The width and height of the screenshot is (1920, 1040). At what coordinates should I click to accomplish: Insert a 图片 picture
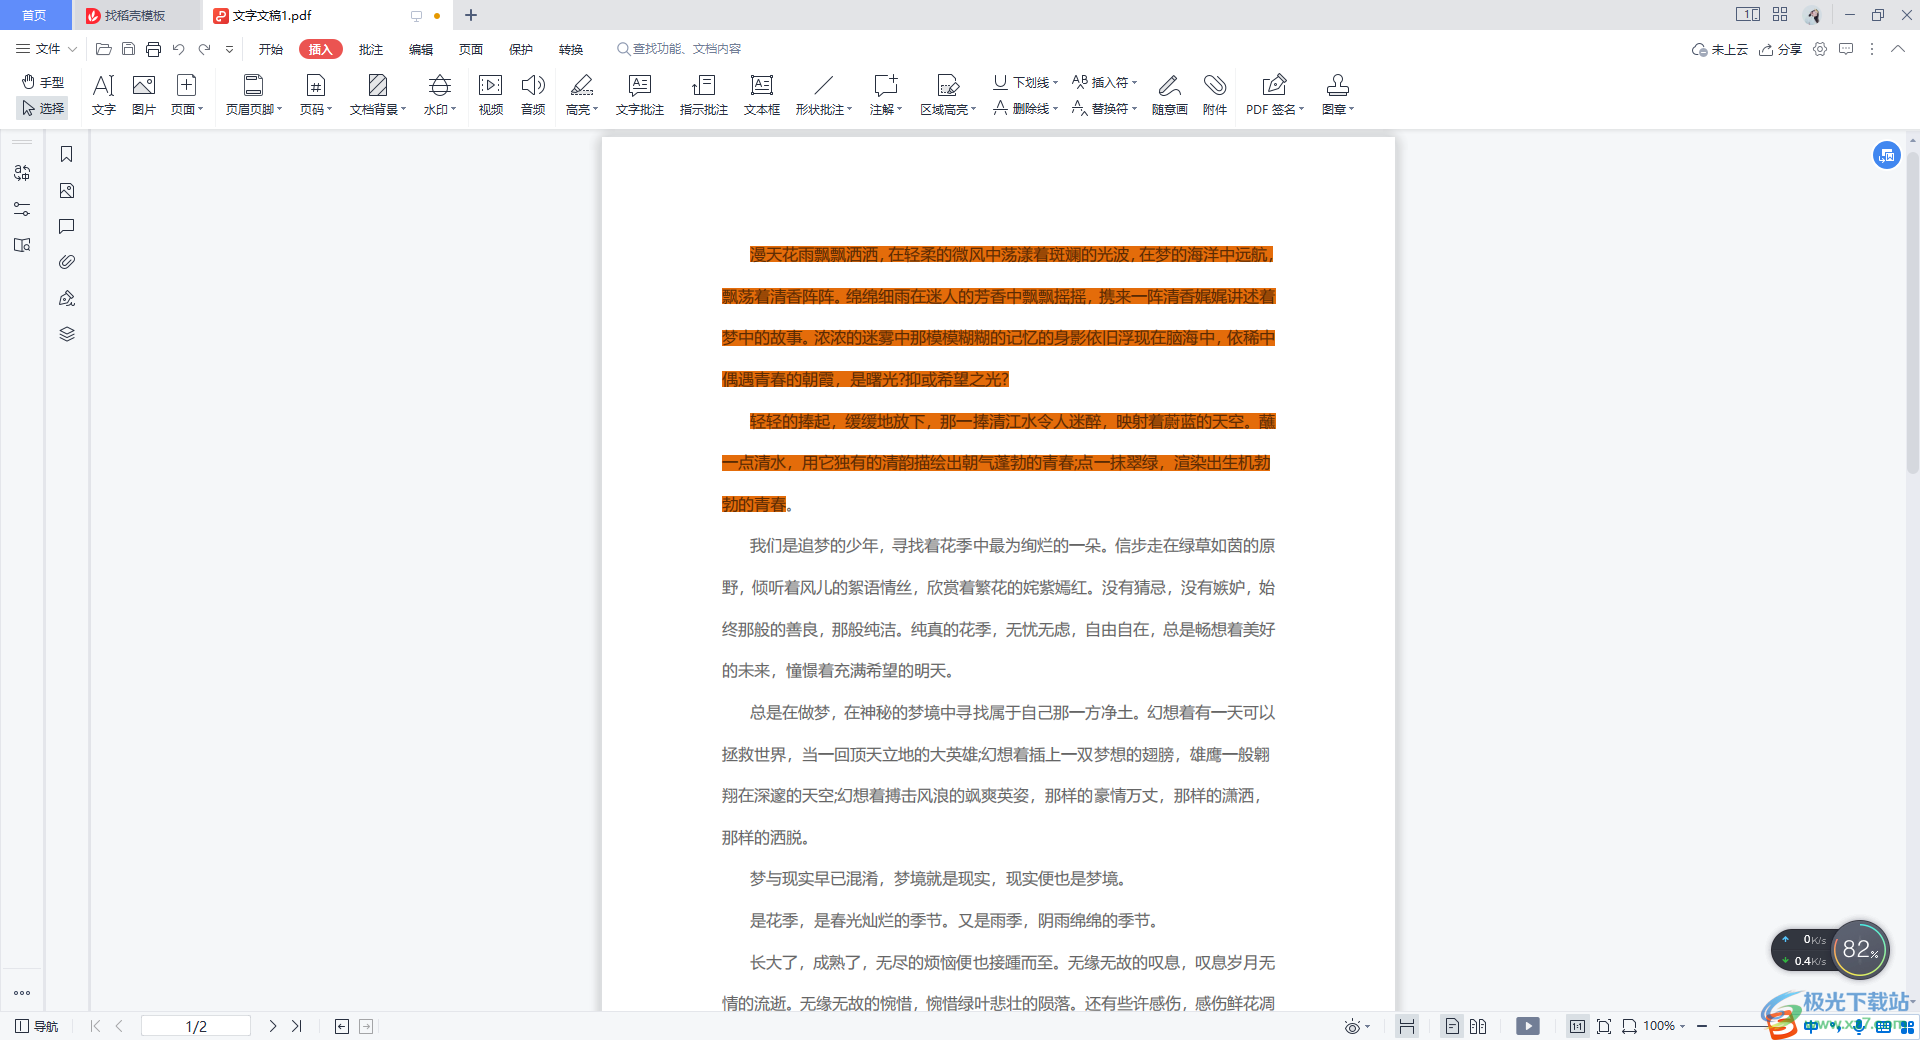[x=144, y=95]
